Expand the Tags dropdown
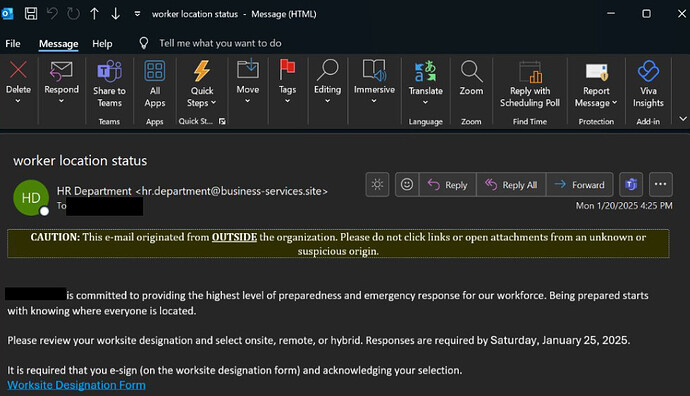The height and width of the screenshot is (396, 690). [x=287, y=101]
